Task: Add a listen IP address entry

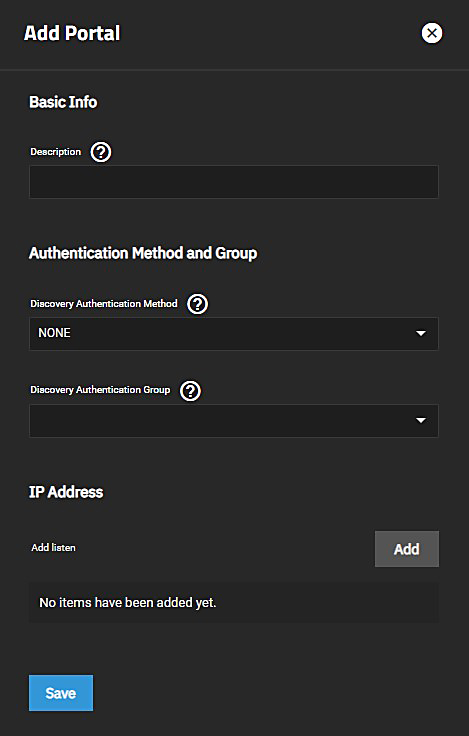Action: coord(407,549)
